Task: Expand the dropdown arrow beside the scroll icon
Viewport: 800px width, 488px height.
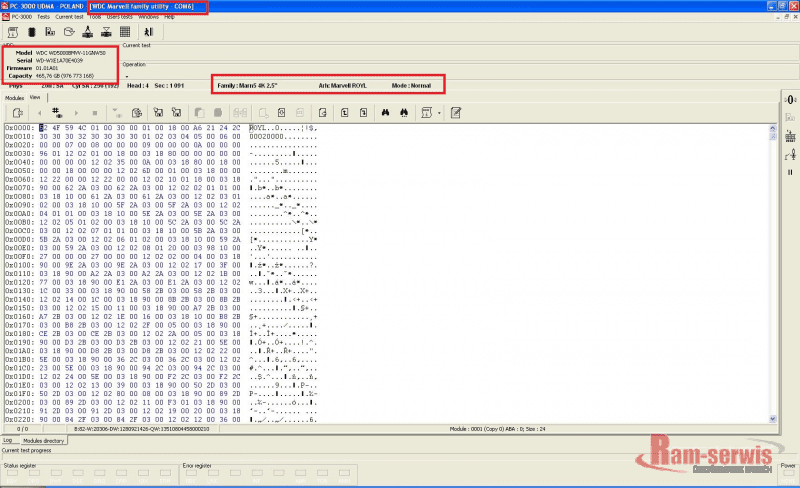Action: (x=440, y=113)
